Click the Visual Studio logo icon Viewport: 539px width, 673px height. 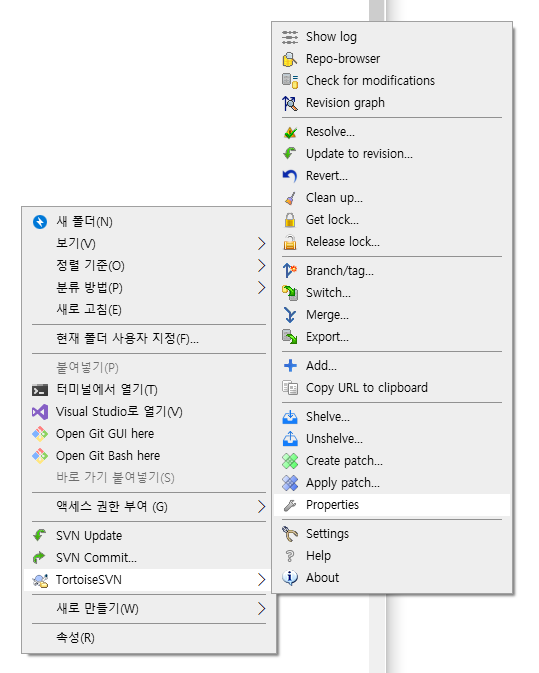coord(40,412)
